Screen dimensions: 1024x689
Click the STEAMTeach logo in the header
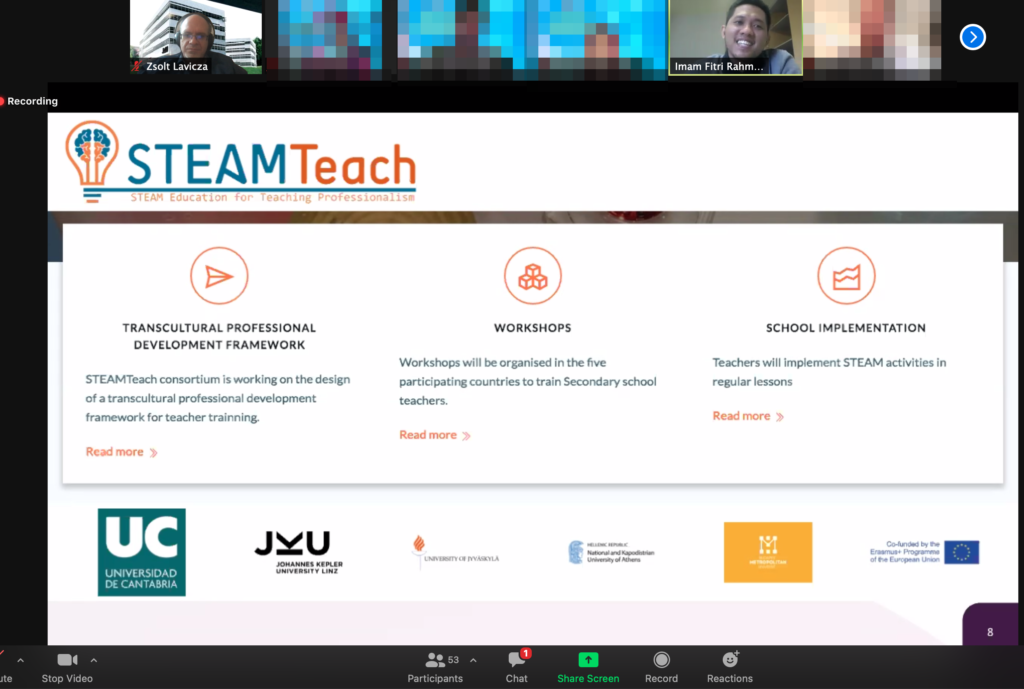[x=241, y=162]
